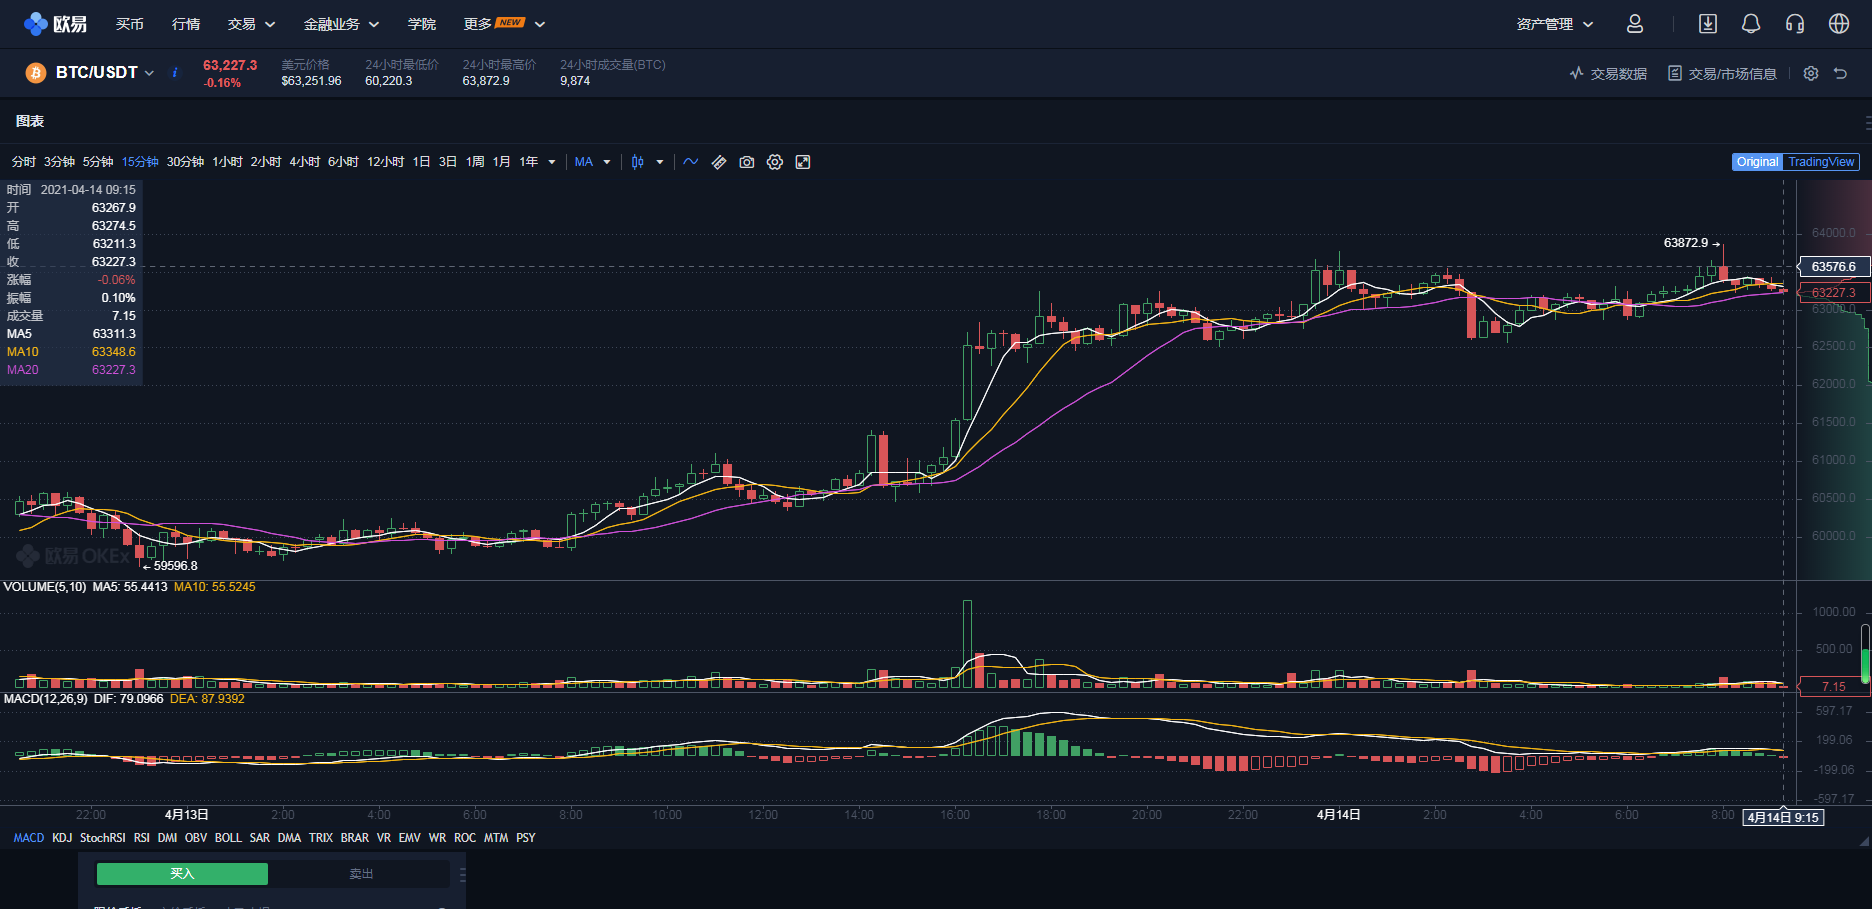Select the candlestick chart type icon
Image resolution: width=1872 pixels, height=909 pixels.
click(637, 162)
